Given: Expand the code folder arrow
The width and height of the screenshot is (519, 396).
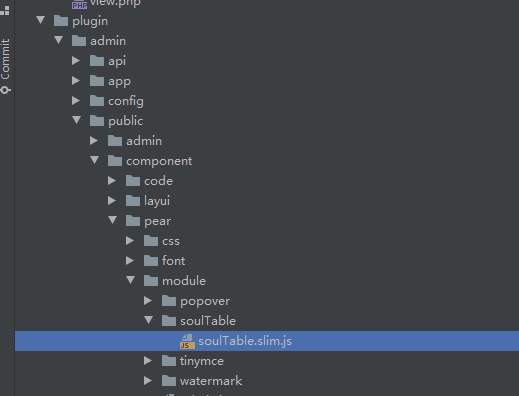Looking at the screenshot, I should [112, 180].
